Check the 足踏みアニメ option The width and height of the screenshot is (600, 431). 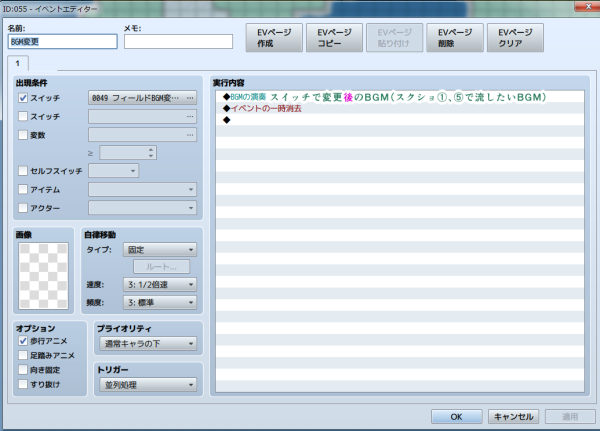(23, 355)
